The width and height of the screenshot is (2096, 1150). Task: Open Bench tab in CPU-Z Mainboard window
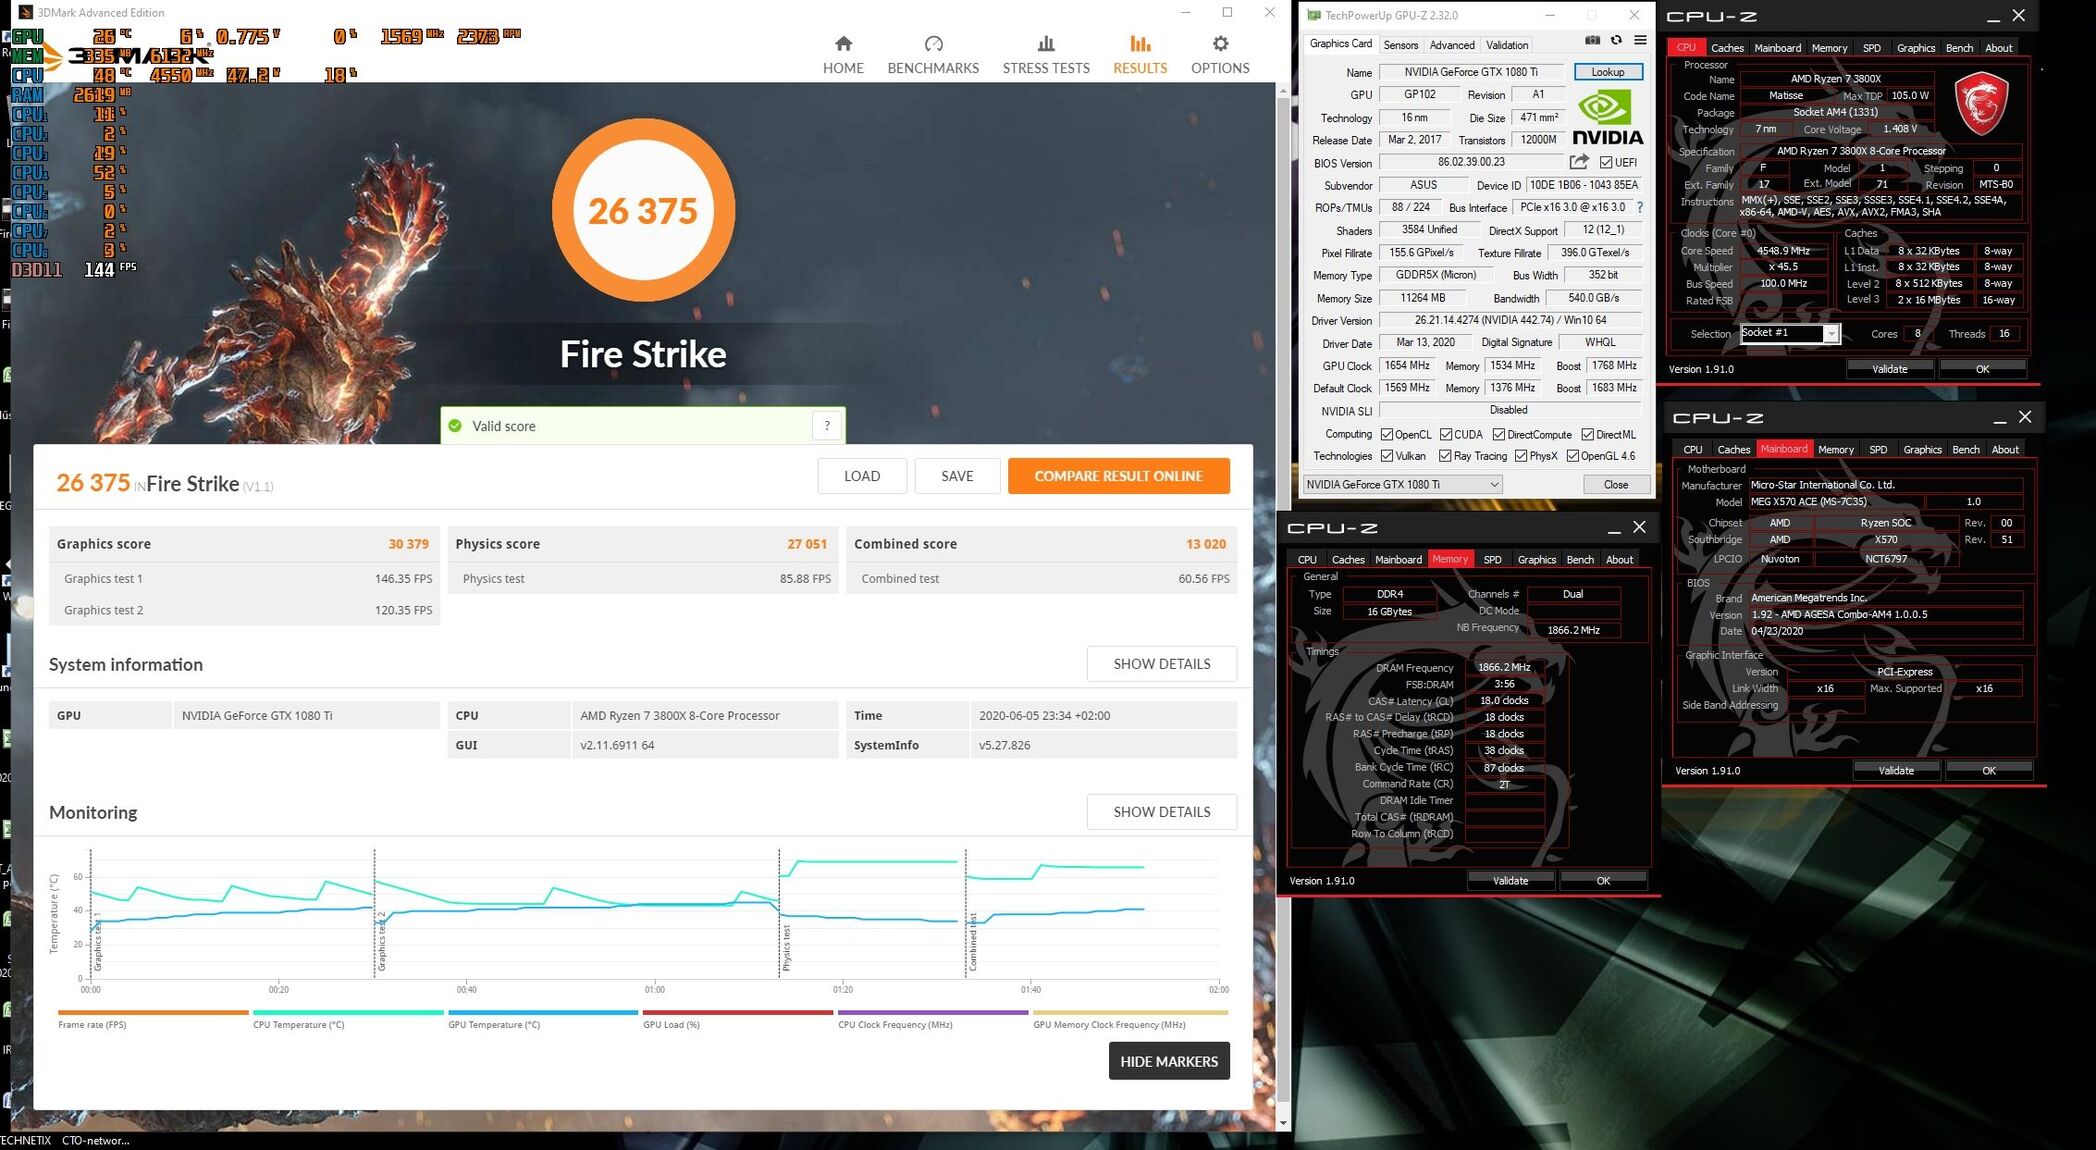coord(1965,450)
